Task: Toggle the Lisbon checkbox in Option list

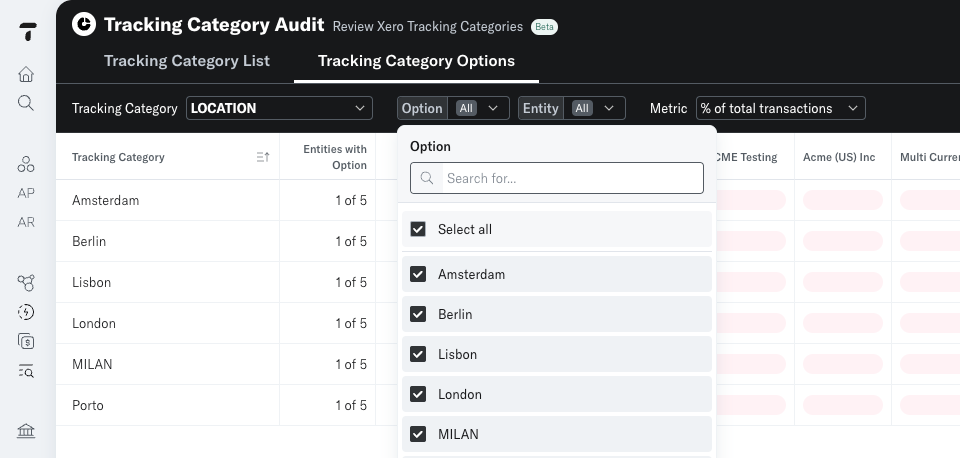Action: [418, 354]
